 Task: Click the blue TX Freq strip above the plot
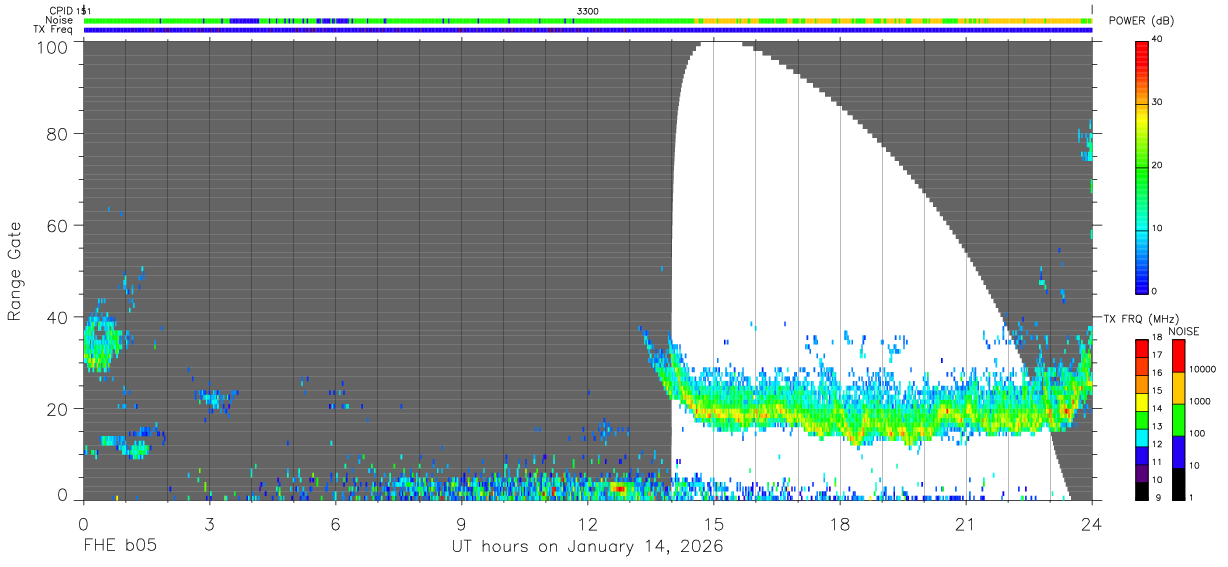click(x=588, y=30)
